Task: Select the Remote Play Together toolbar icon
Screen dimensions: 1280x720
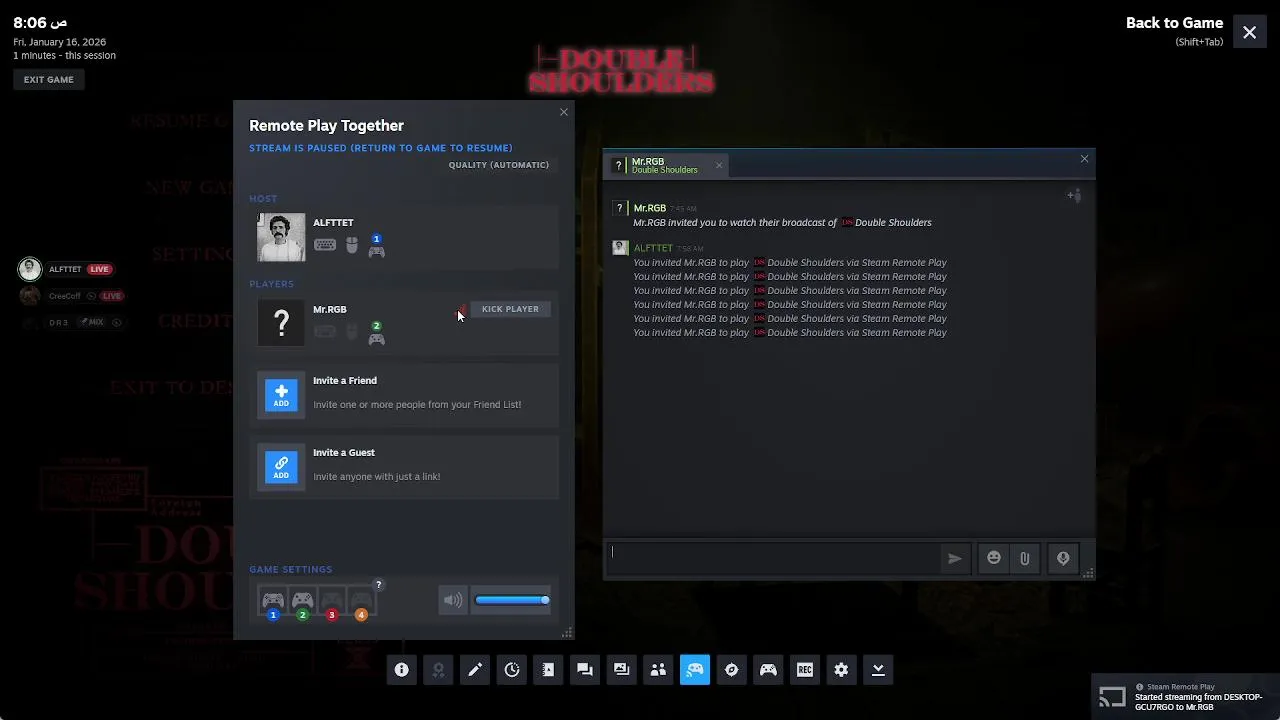Action: (695, 670)
